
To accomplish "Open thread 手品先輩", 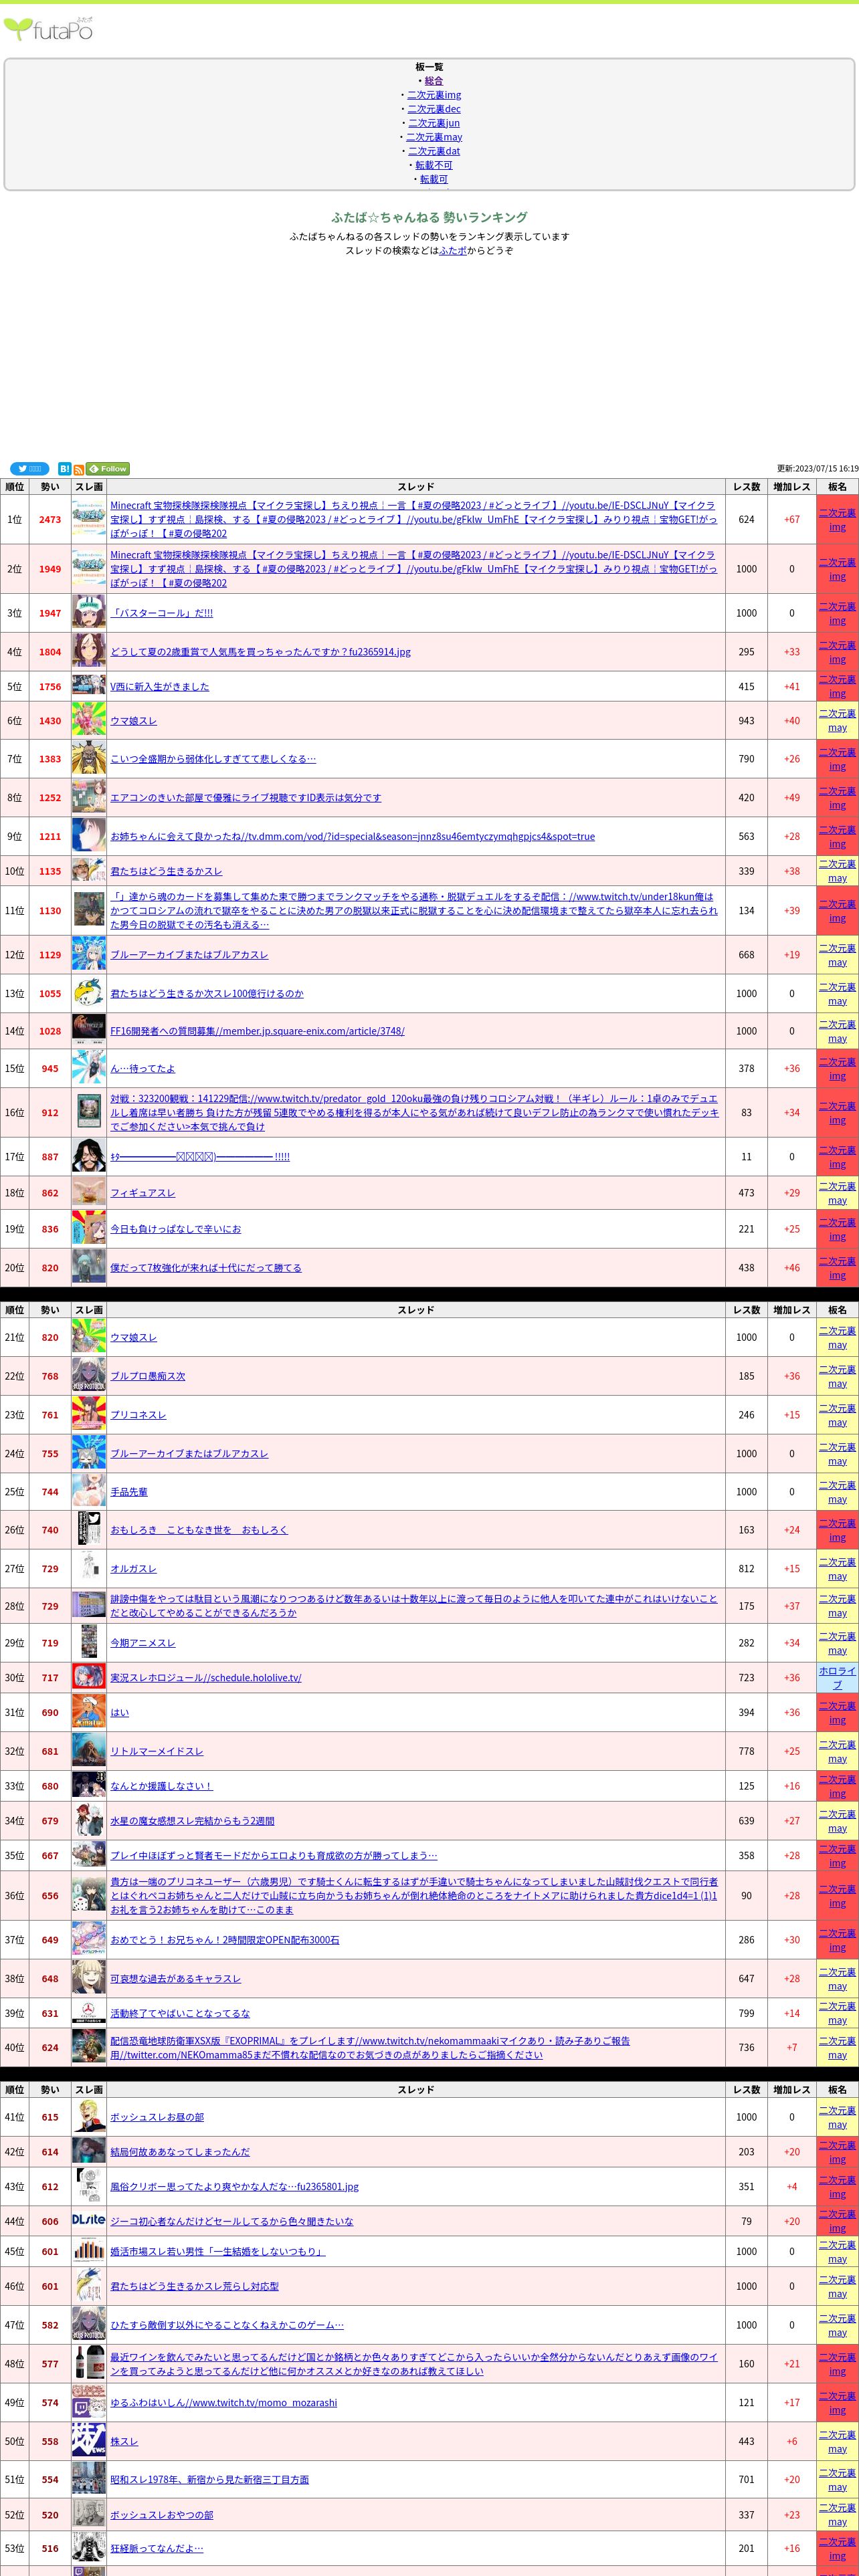I will pos(129,1492).
